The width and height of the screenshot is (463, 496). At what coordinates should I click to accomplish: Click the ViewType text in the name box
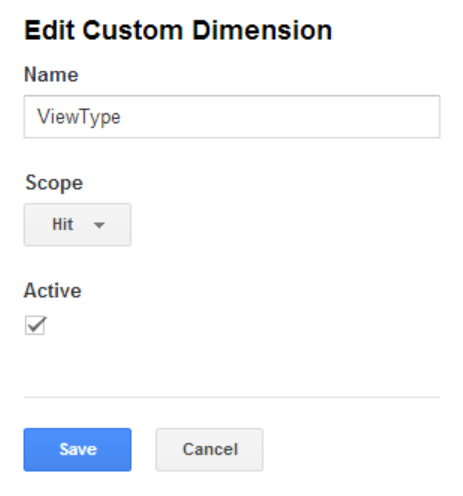79,117
